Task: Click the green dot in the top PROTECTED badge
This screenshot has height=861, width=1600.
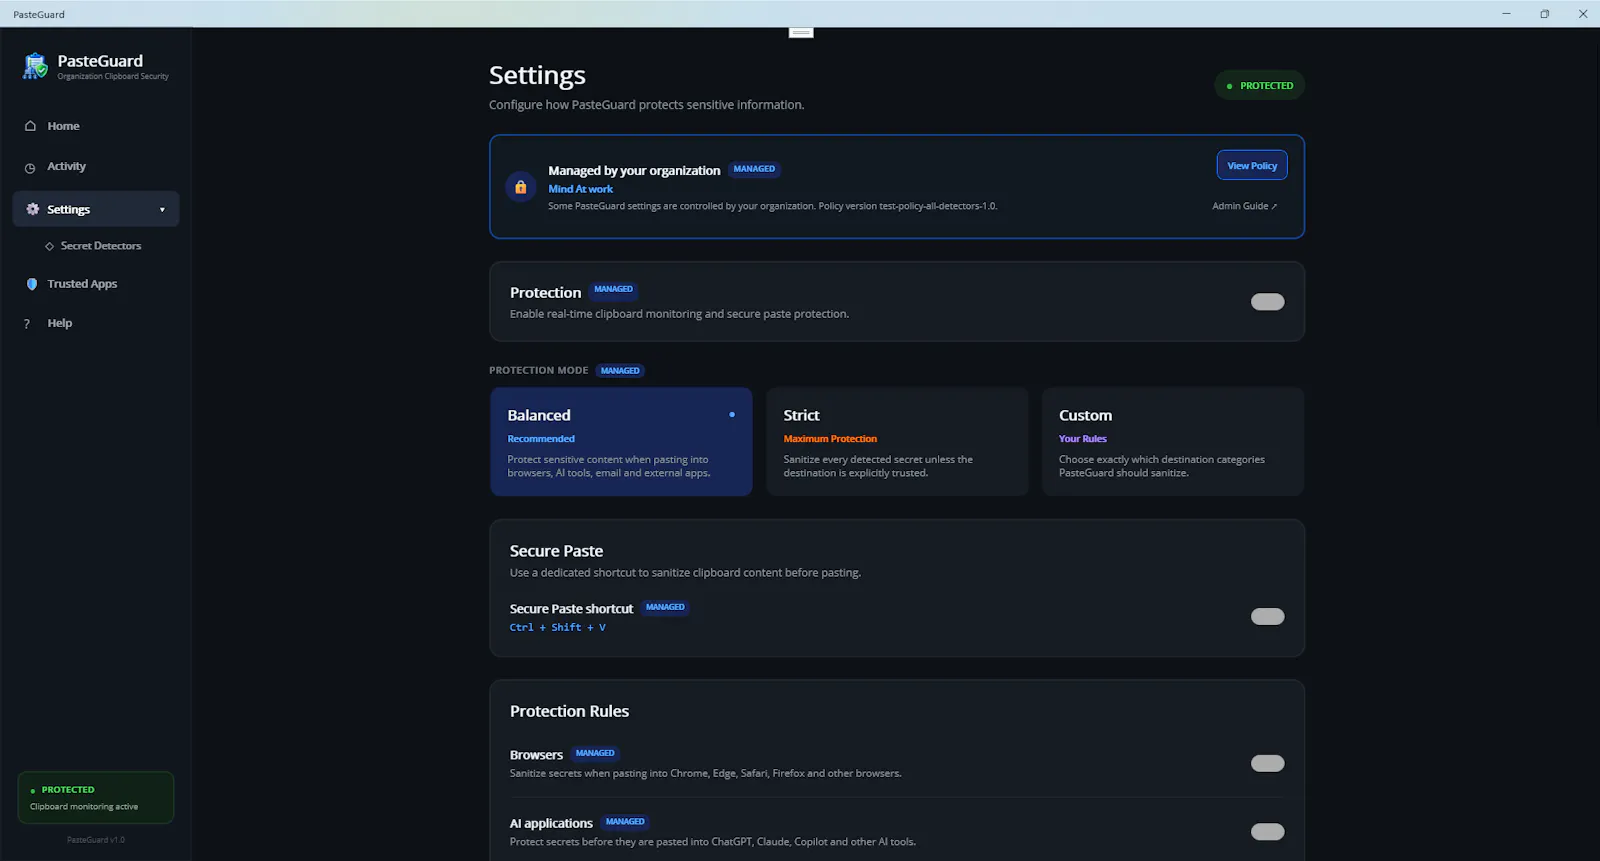Action: [x=1229, y=86]
